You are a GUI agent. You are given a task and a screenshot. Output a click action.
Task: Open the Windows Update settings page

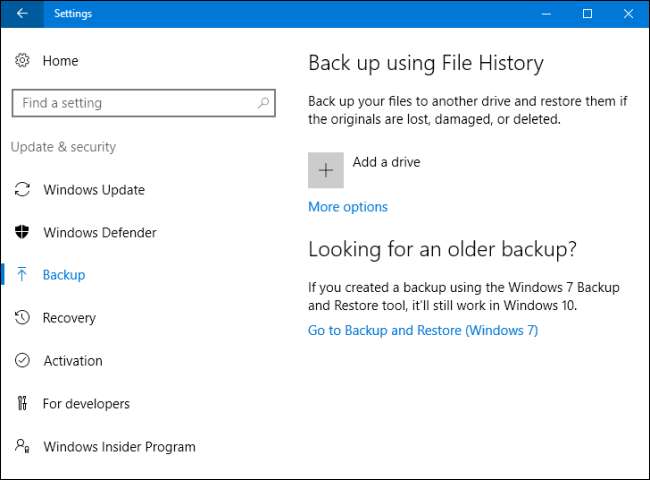[93, 190]
